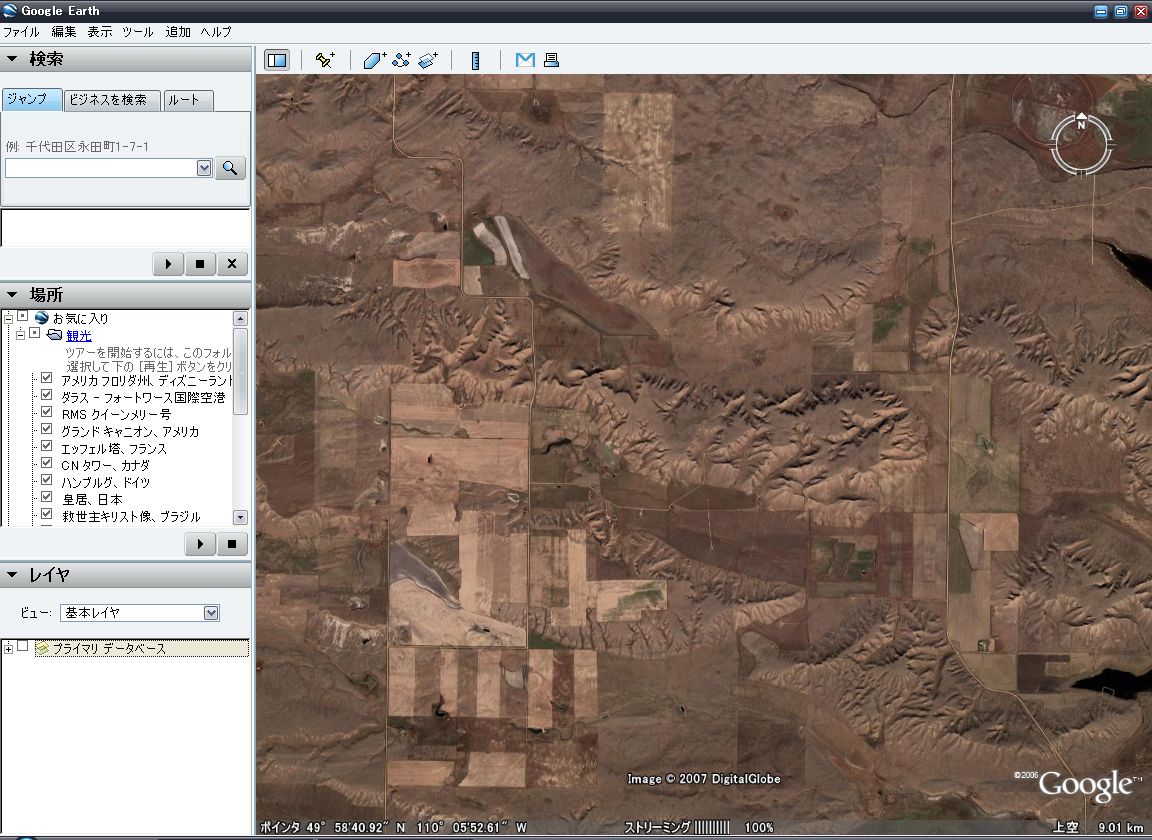Screen dimensions: 1152x840
Task: Open the ファイル menu
Action: pos(21,32)
